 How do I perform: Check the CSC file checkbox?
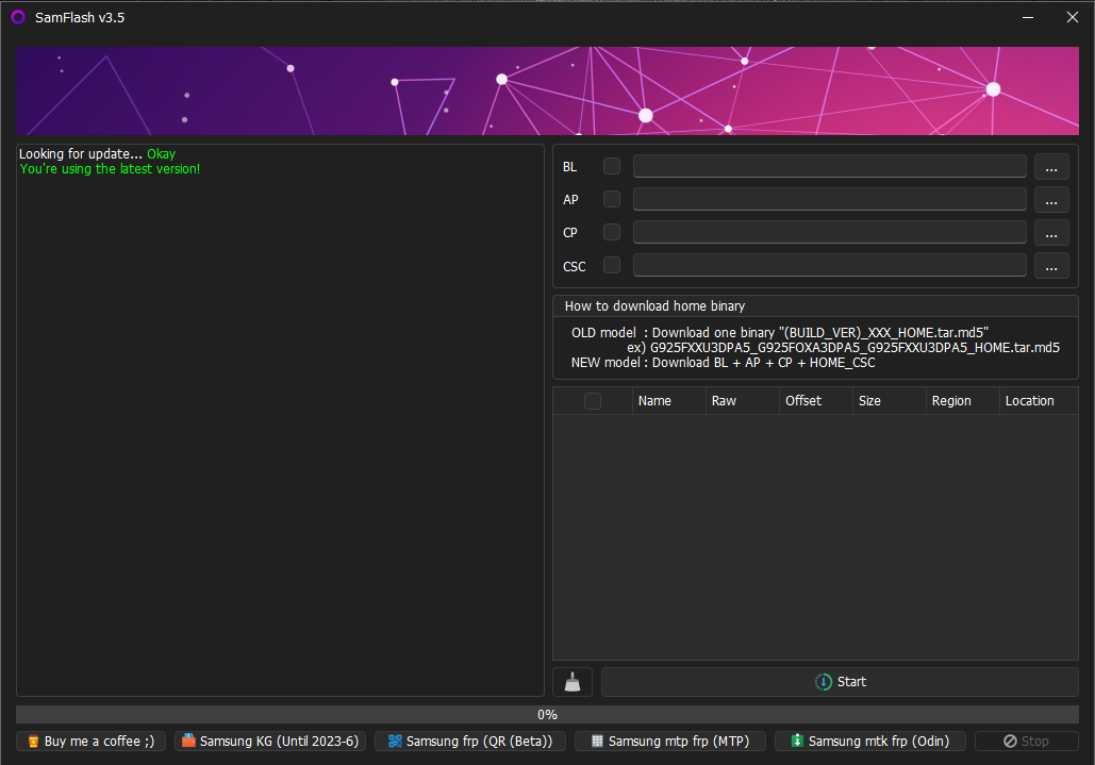(x=612, y=265)
